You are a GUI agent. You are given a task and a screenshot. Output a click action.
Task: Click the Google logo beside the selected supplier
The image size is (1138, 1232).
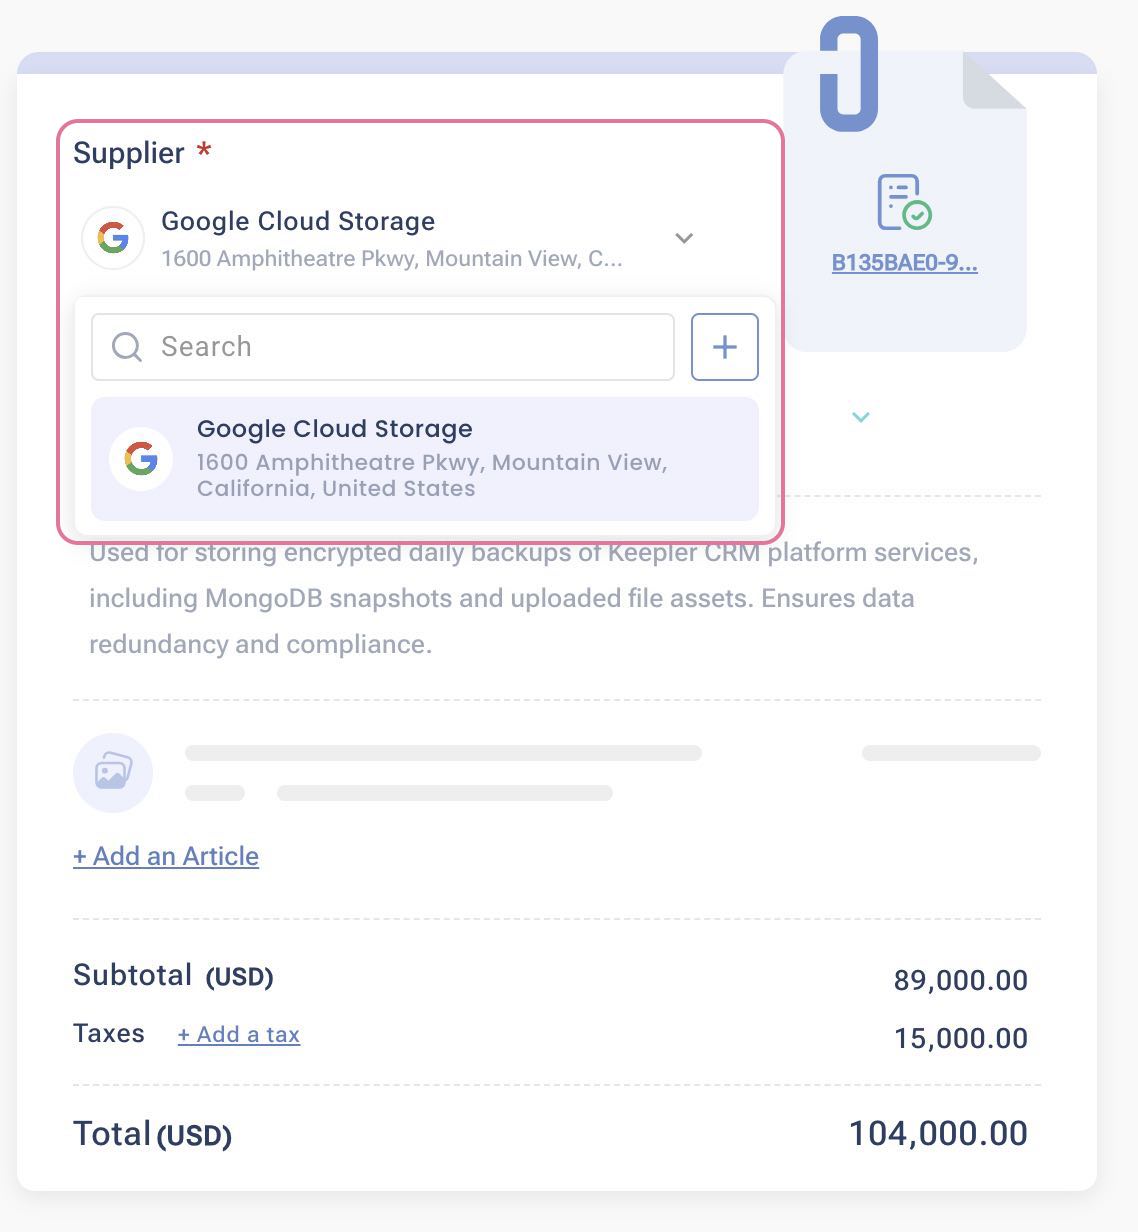(113, 238)
